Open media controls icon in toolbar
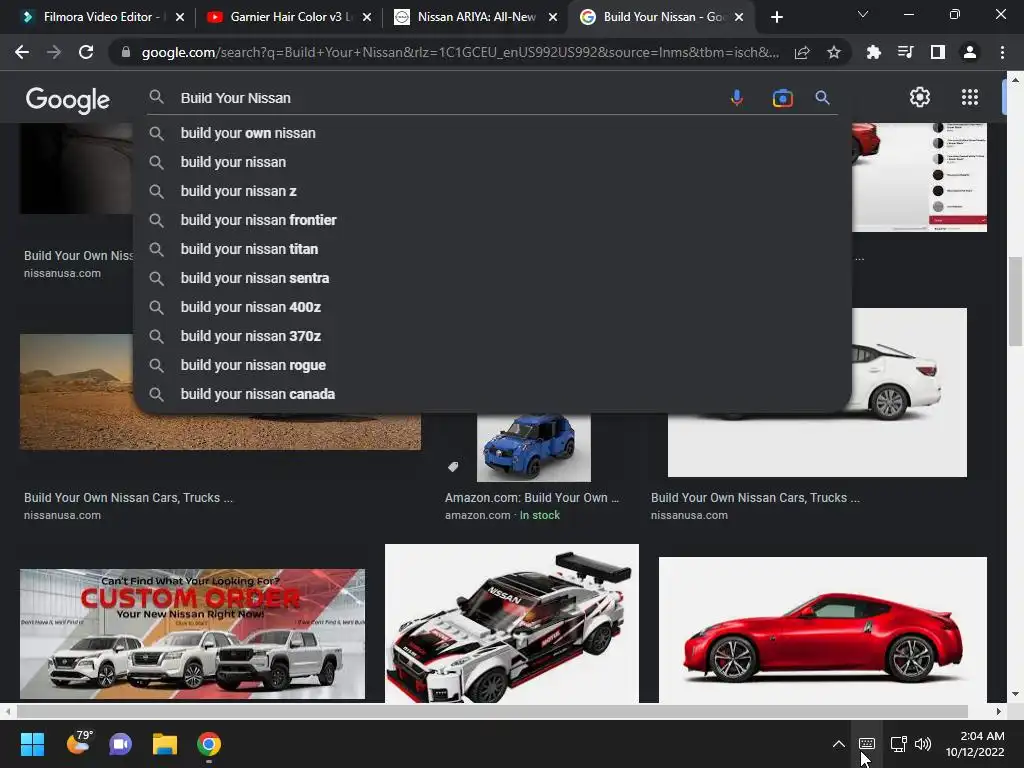This screenshot has height=768, width=1024. [905, 52]
